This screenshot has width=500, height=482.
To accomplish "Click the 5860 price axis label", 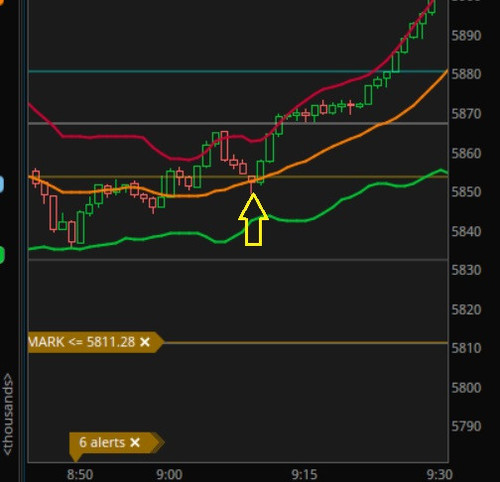I will coord(466,153).
